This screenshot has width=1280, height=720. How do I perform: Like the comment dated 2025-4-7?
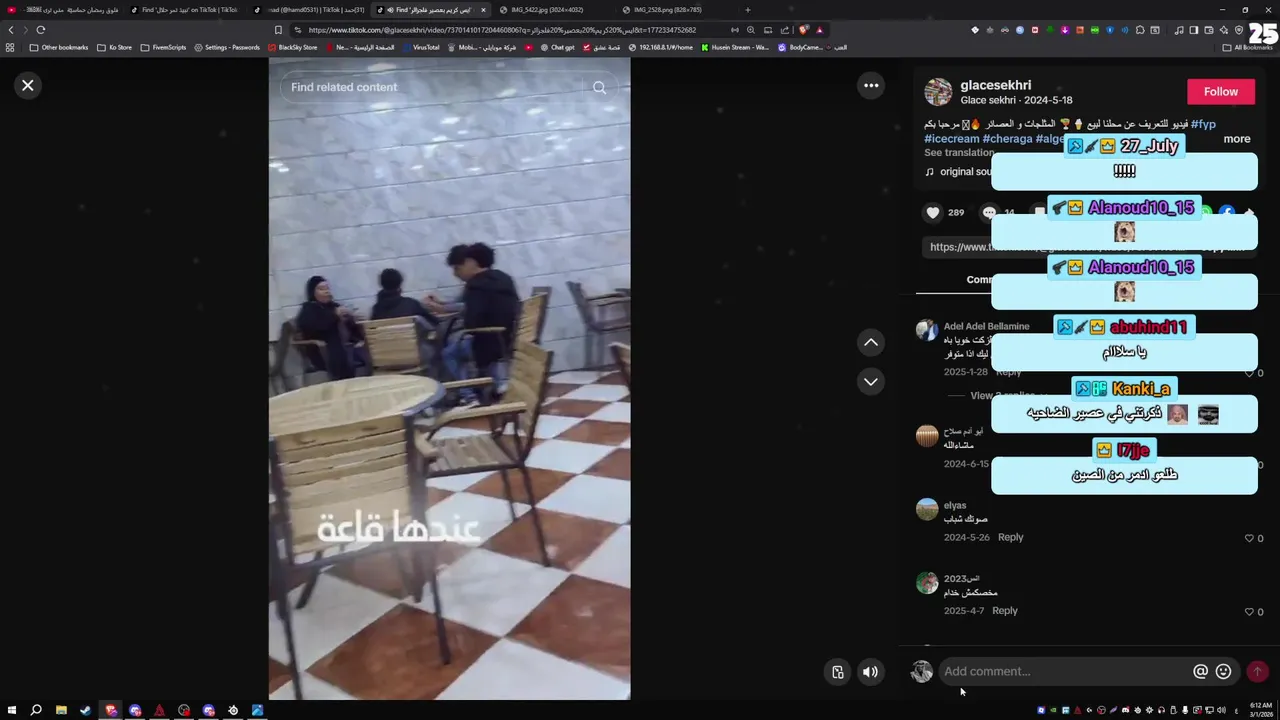coord(1249,611)
